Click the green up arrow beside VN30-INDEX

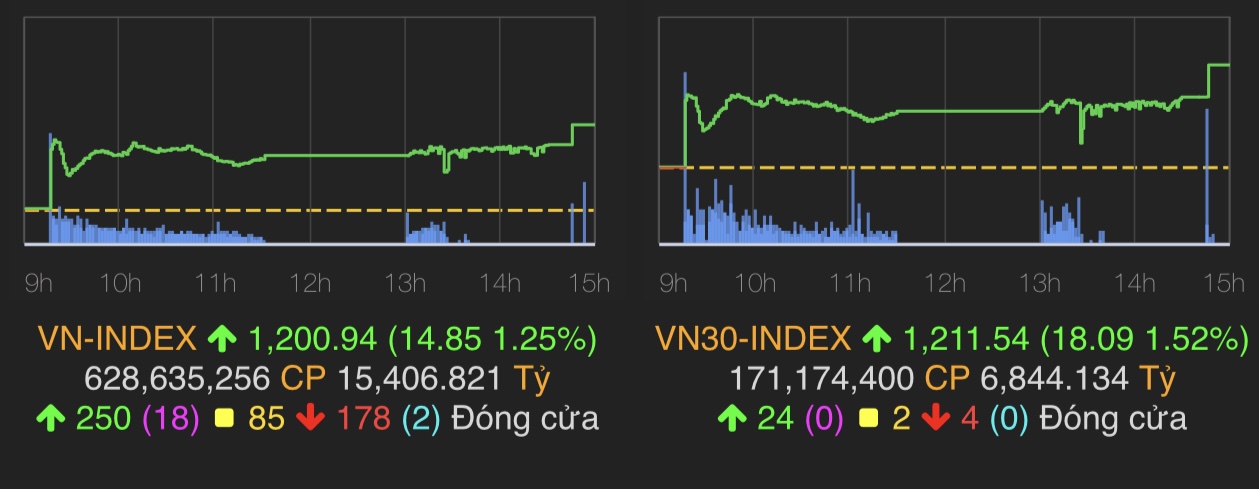[x=876, y=340]
